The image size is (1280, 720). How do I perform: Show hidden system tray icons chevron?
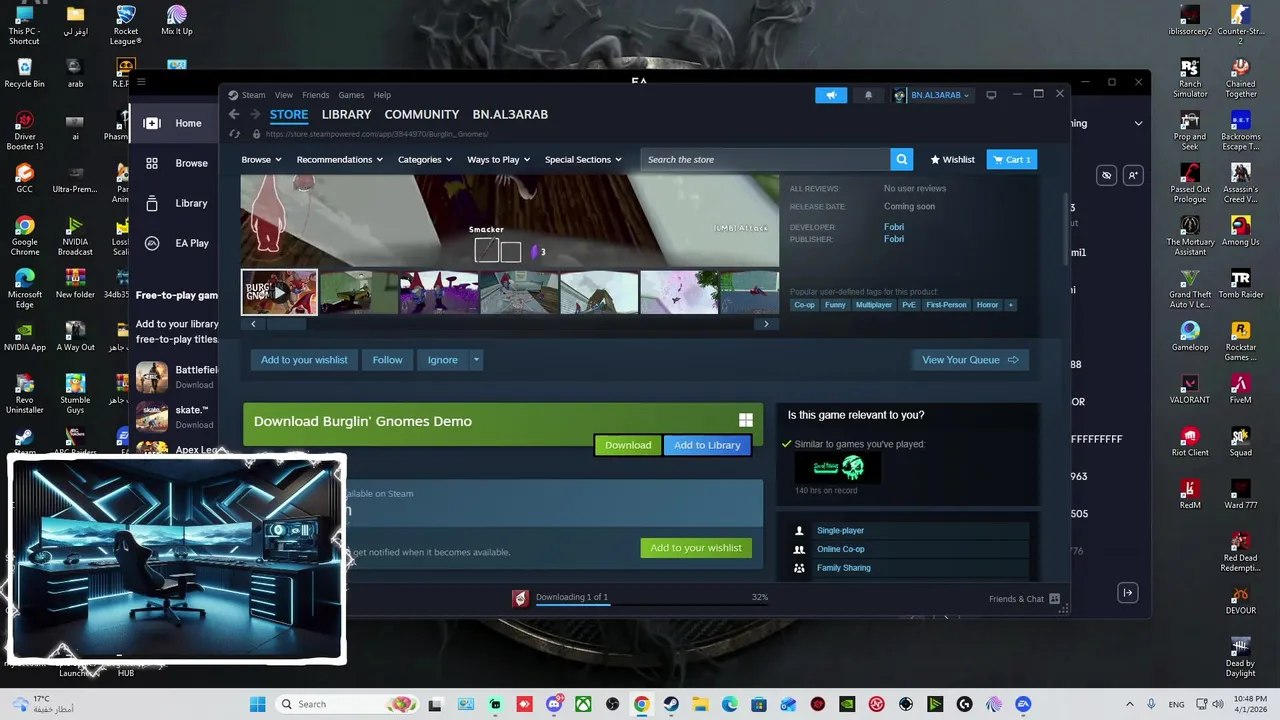tap(1129, 704)
